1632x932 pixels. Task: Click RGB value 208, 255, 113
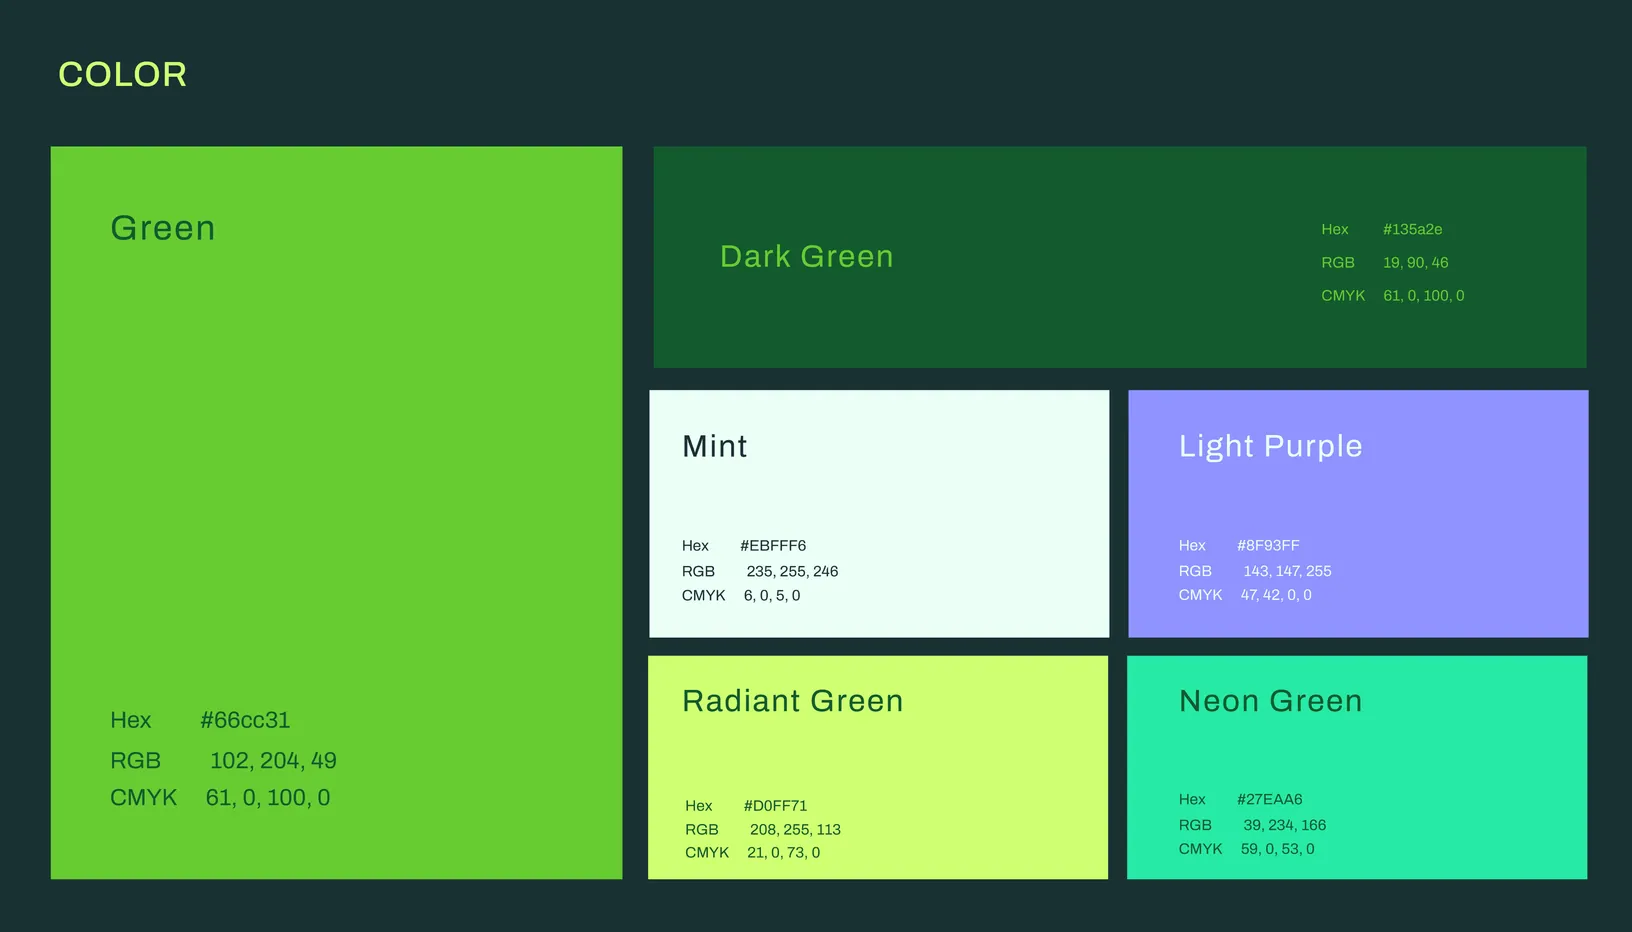[795, 830]
